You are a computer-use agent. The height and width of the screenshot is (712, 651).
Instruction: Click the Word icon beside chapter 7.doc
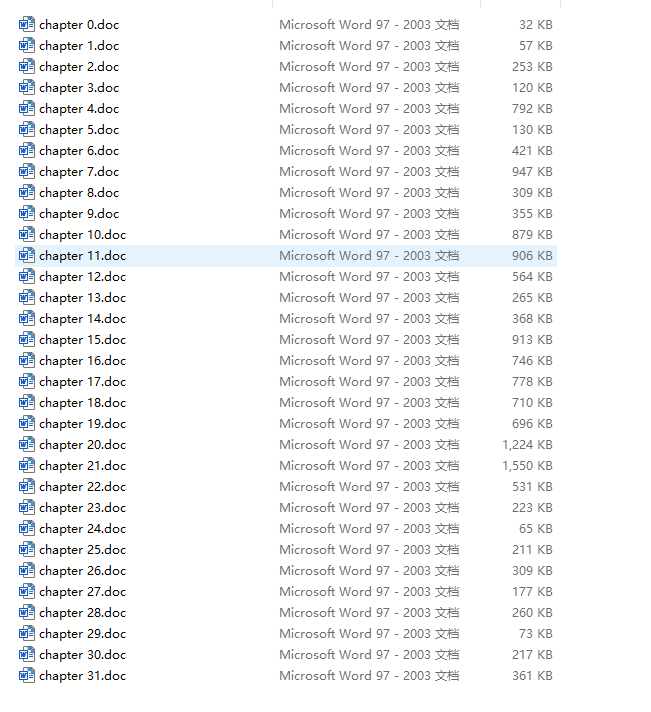coord(27,172)
